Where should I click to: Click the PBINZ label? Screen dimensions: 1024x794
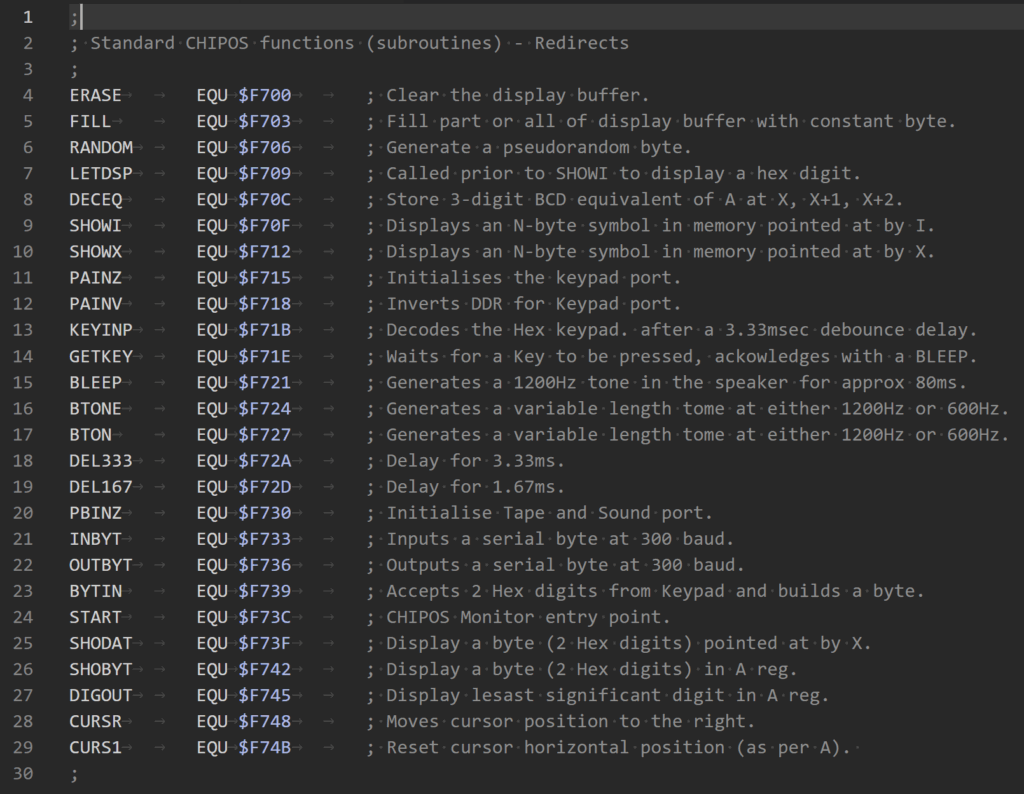tap(95, 513)
